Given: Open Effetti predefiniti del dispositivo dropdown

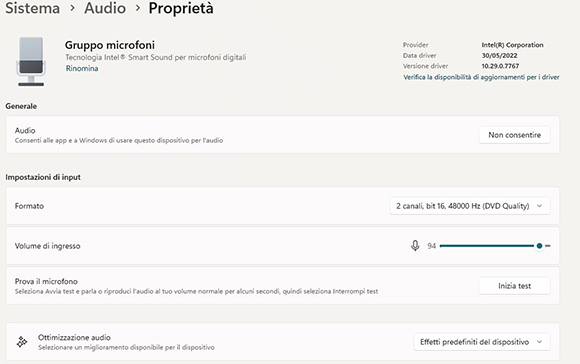Looking at the screenshot, I should 482,342.
